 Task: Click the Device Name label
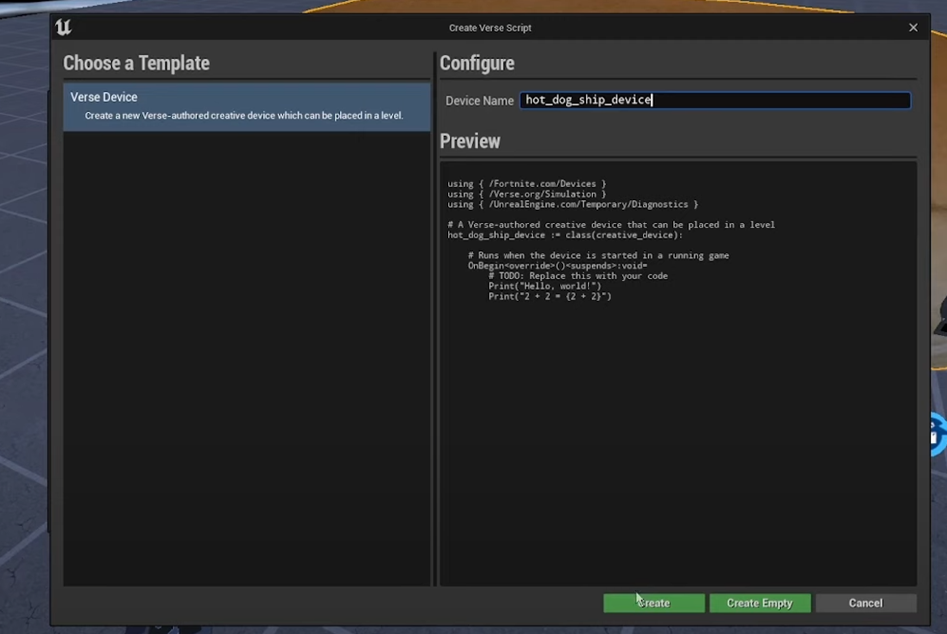[480, 101]
